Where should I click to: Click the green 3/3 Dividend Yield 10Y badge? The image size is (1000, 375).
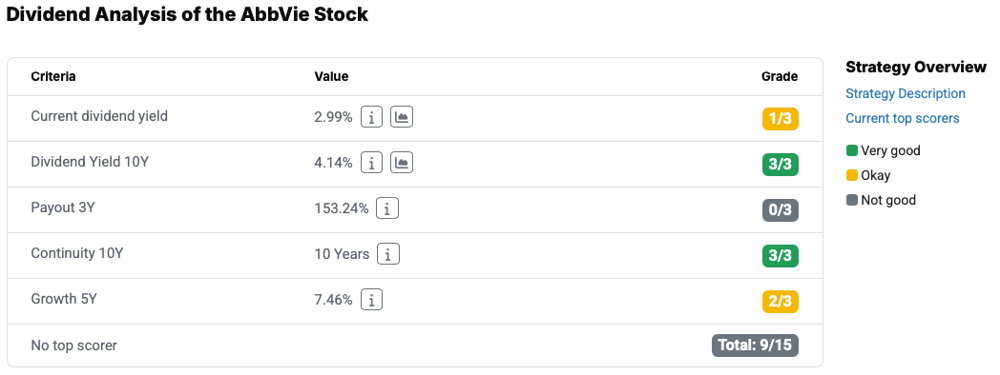[x=780, y=165]
